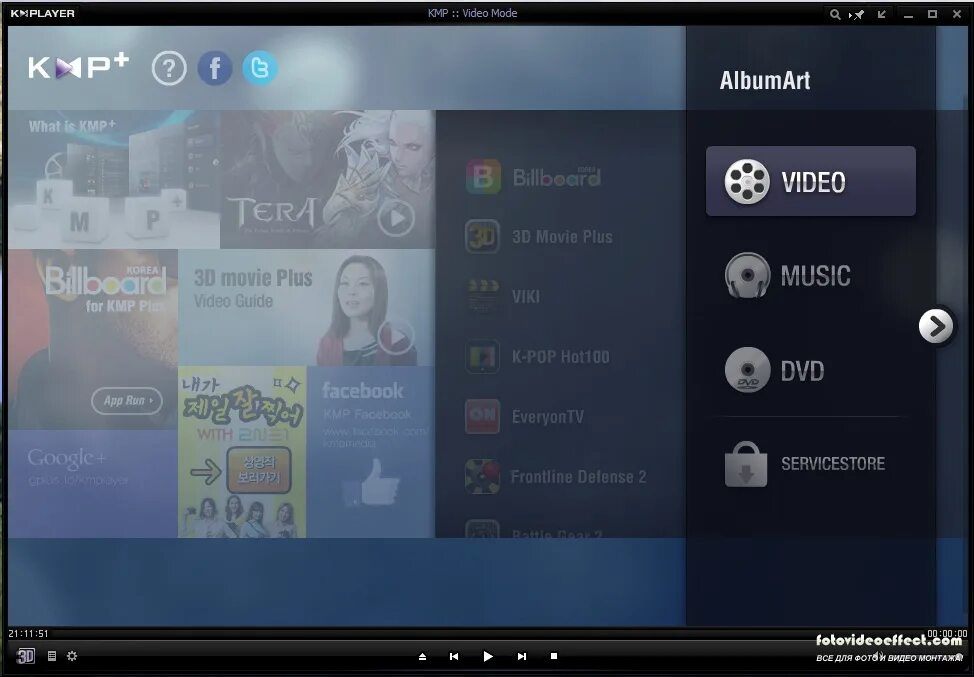Open the Twitter round icon in header
Screen dimensions: 974x677
[x=260, y=68]
